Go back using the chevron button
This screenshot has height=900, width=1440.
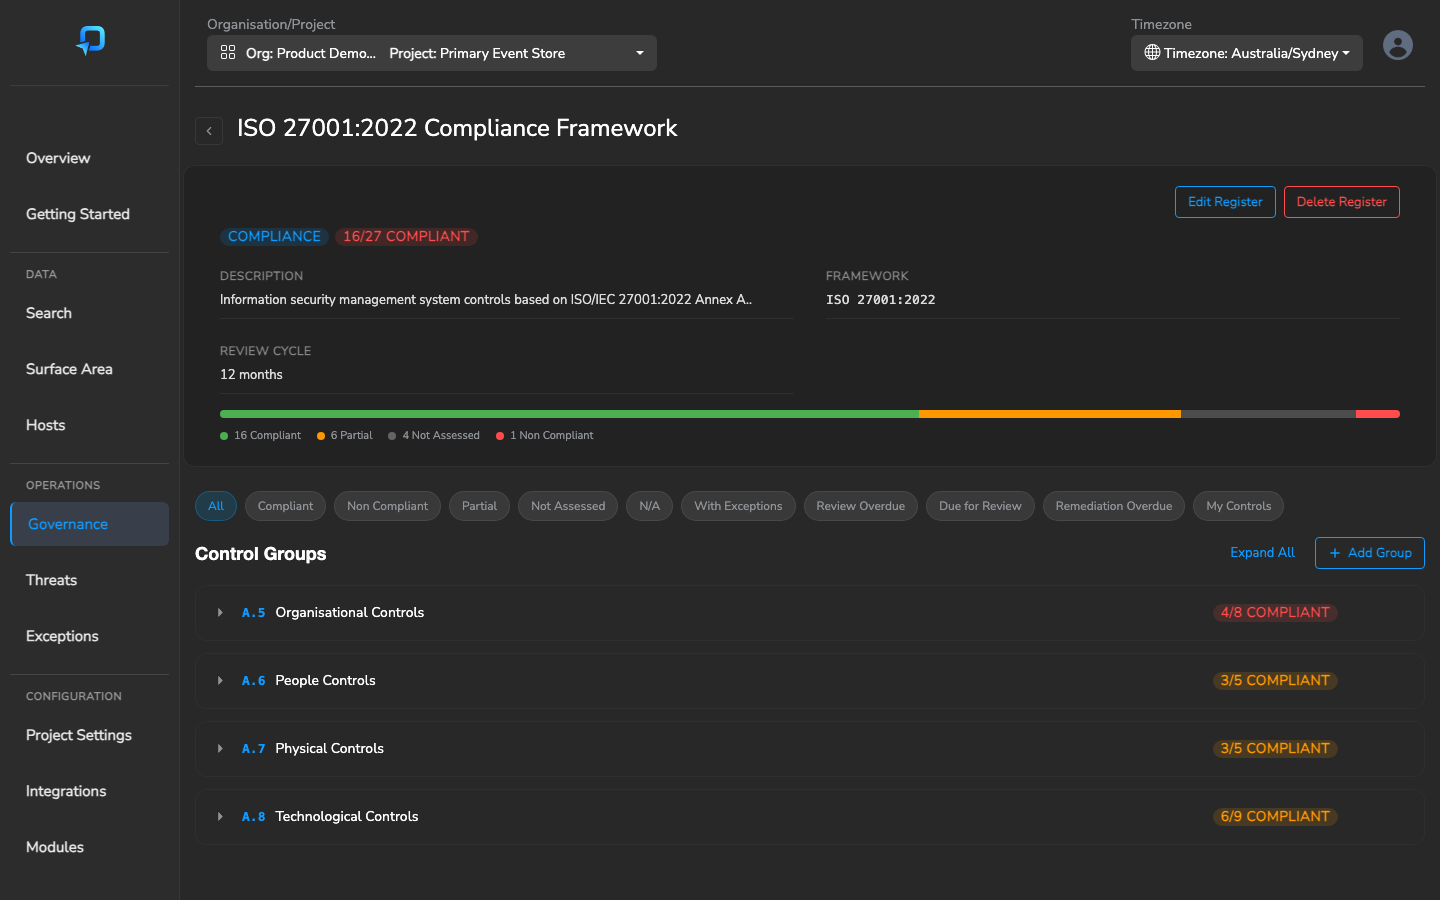point(209,131)
